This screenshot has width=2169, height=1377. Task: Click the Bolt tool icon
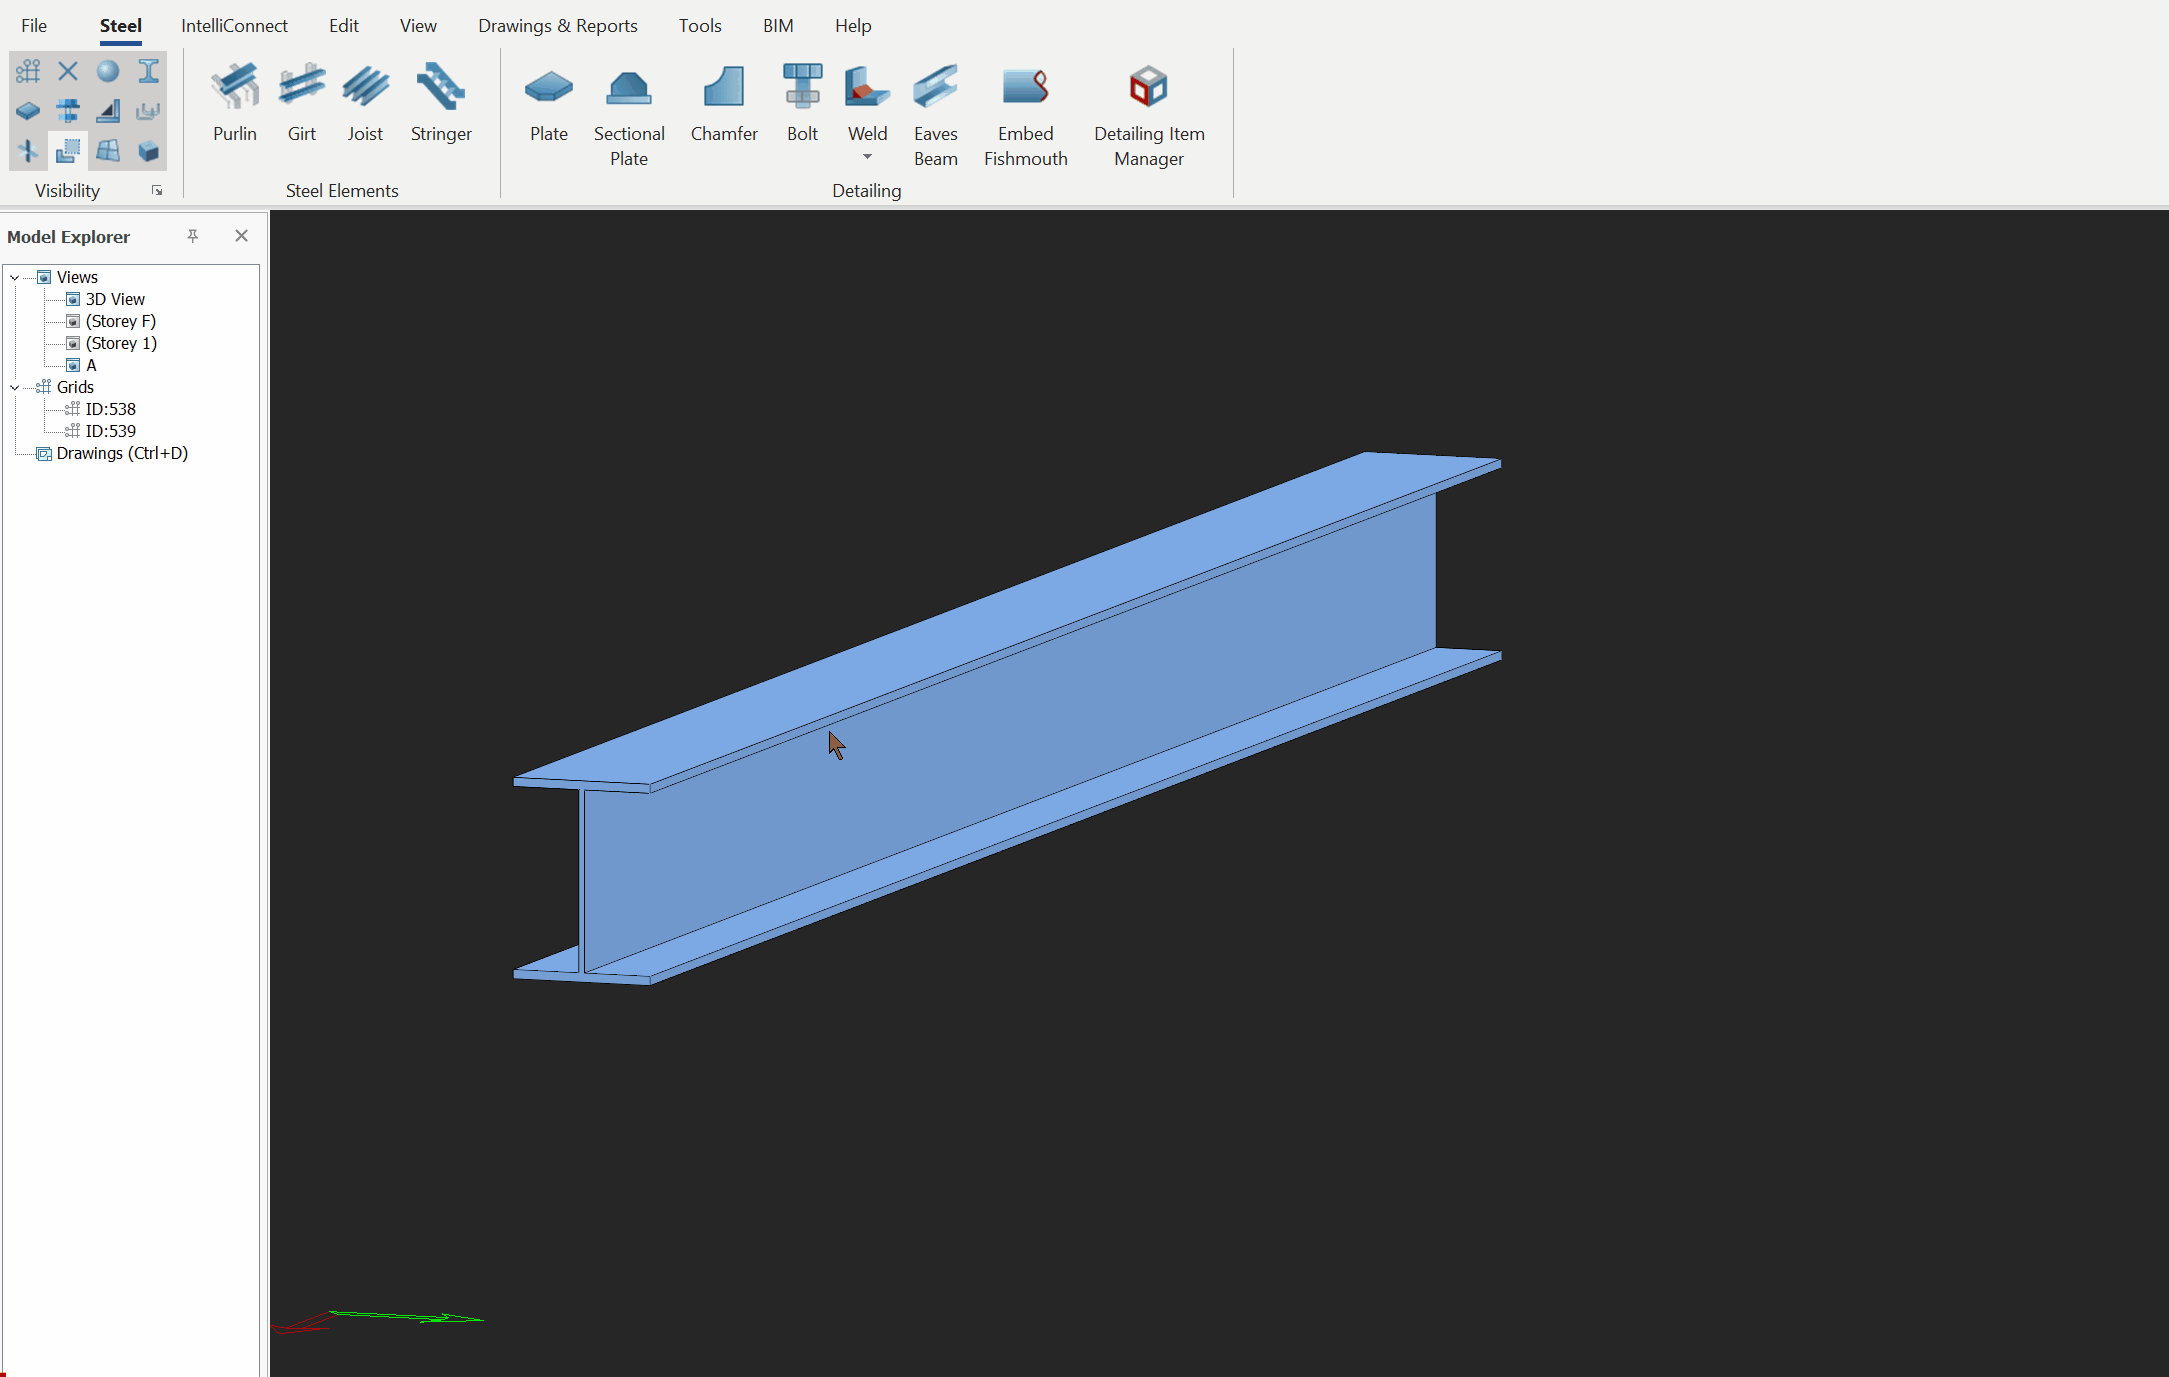[x=802, y=88]
